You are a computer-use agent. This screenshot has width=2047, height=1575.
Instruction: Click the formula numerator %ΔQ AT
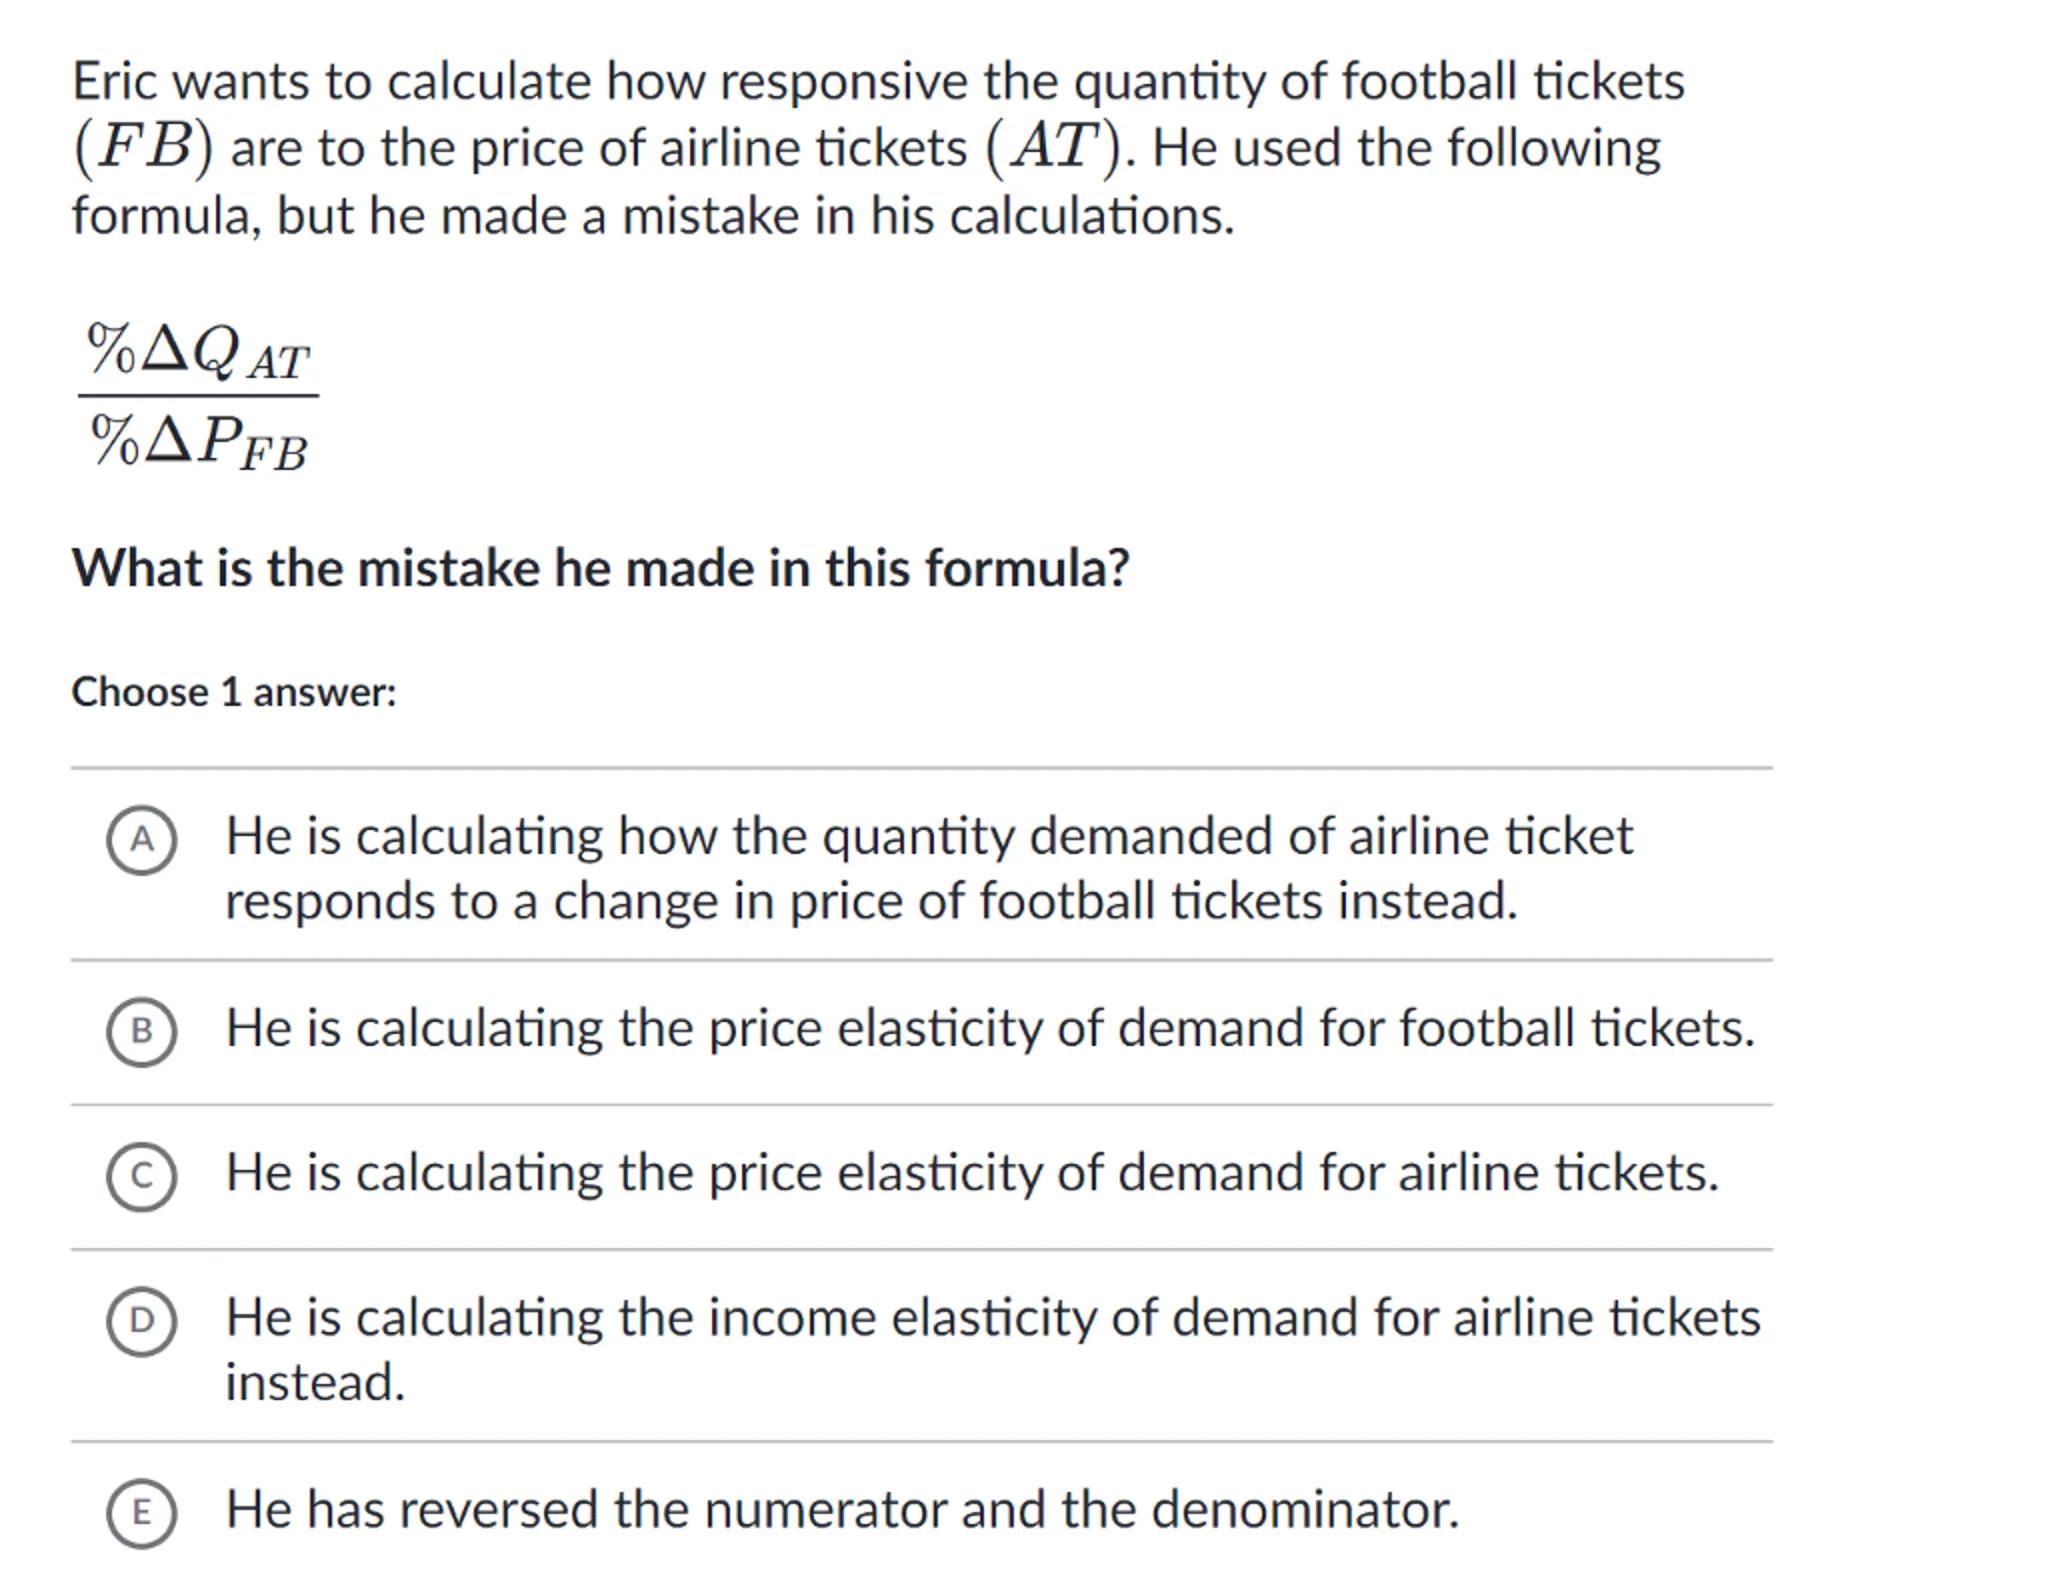(x=198, y=352)
